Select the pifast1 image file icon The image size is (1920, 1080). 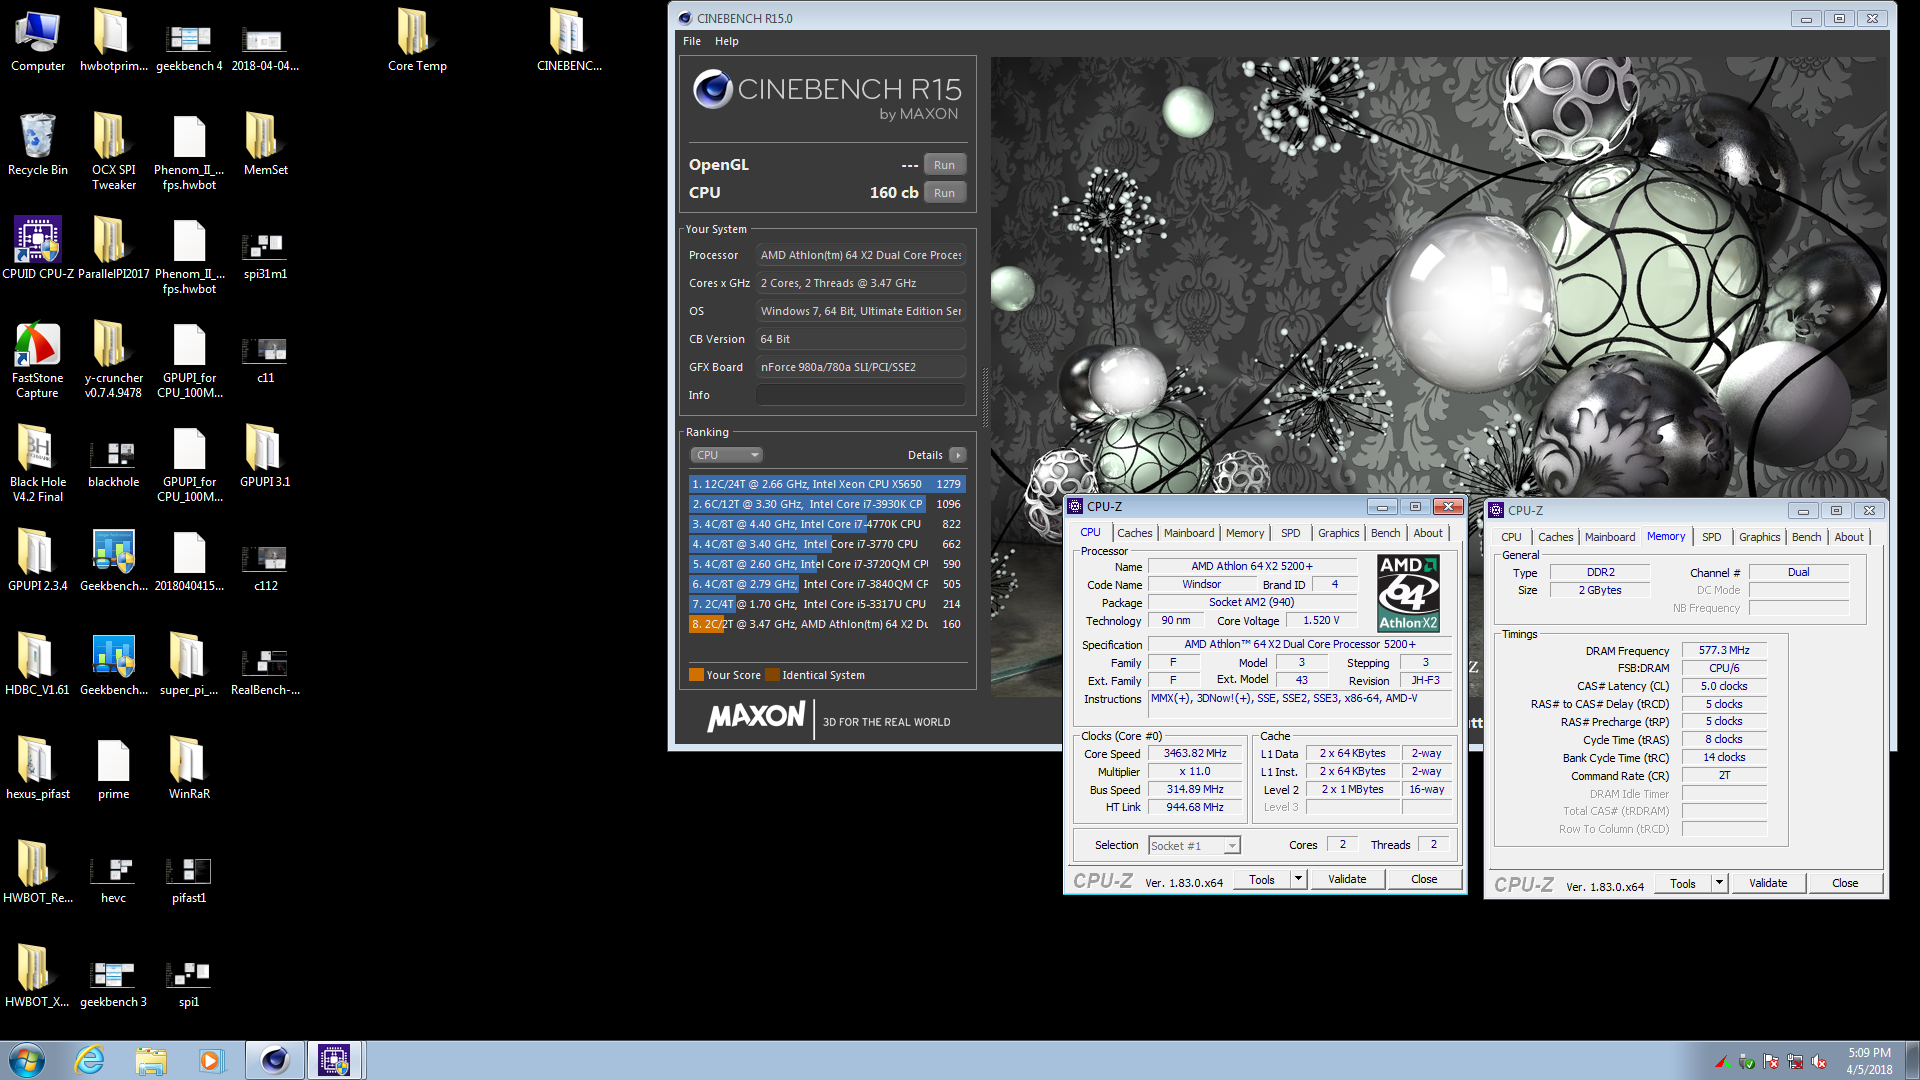(189, 880)
